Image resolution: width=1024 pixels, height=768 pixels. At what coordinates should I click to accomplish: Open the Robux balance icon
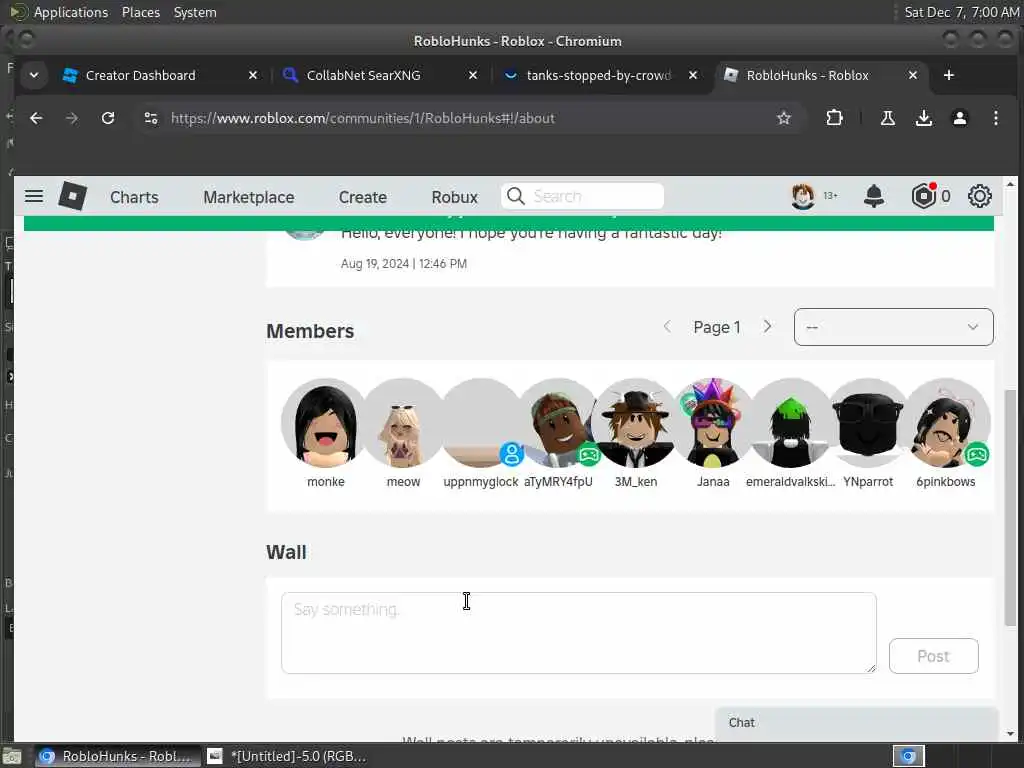coord(923,196)
